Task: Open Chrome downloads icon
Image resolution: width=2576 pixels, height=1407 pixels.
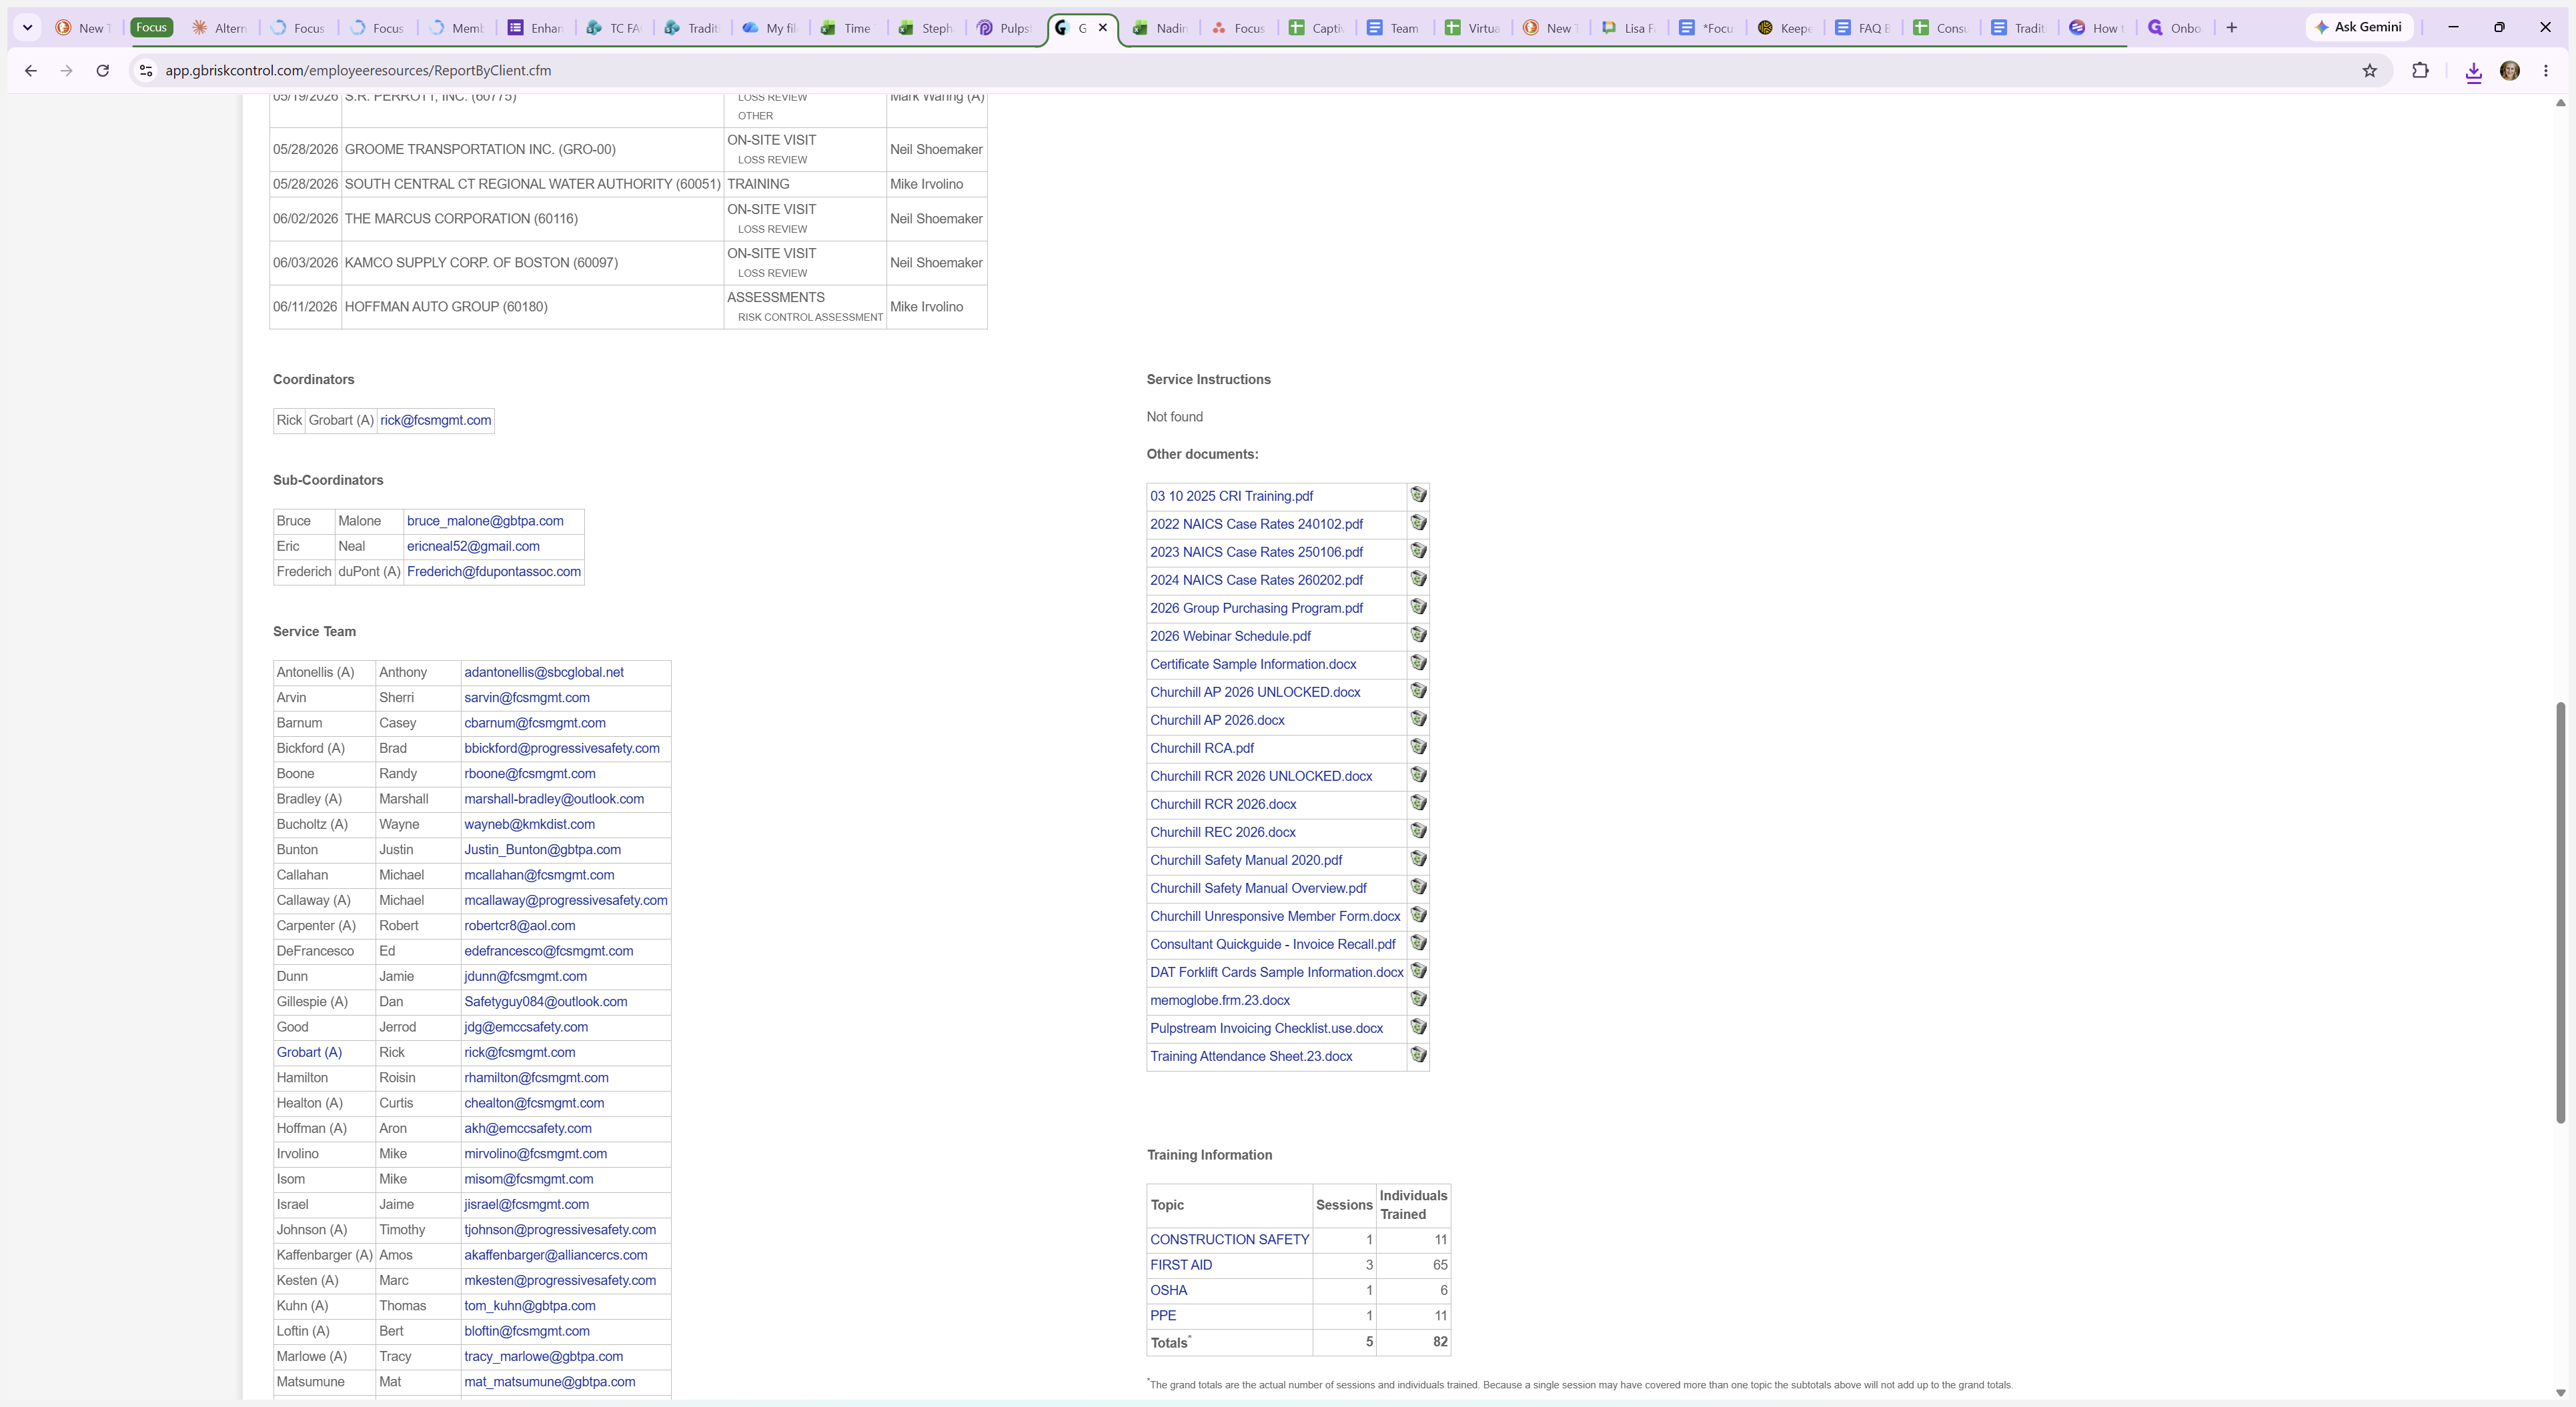Action: click(2473, 71)
